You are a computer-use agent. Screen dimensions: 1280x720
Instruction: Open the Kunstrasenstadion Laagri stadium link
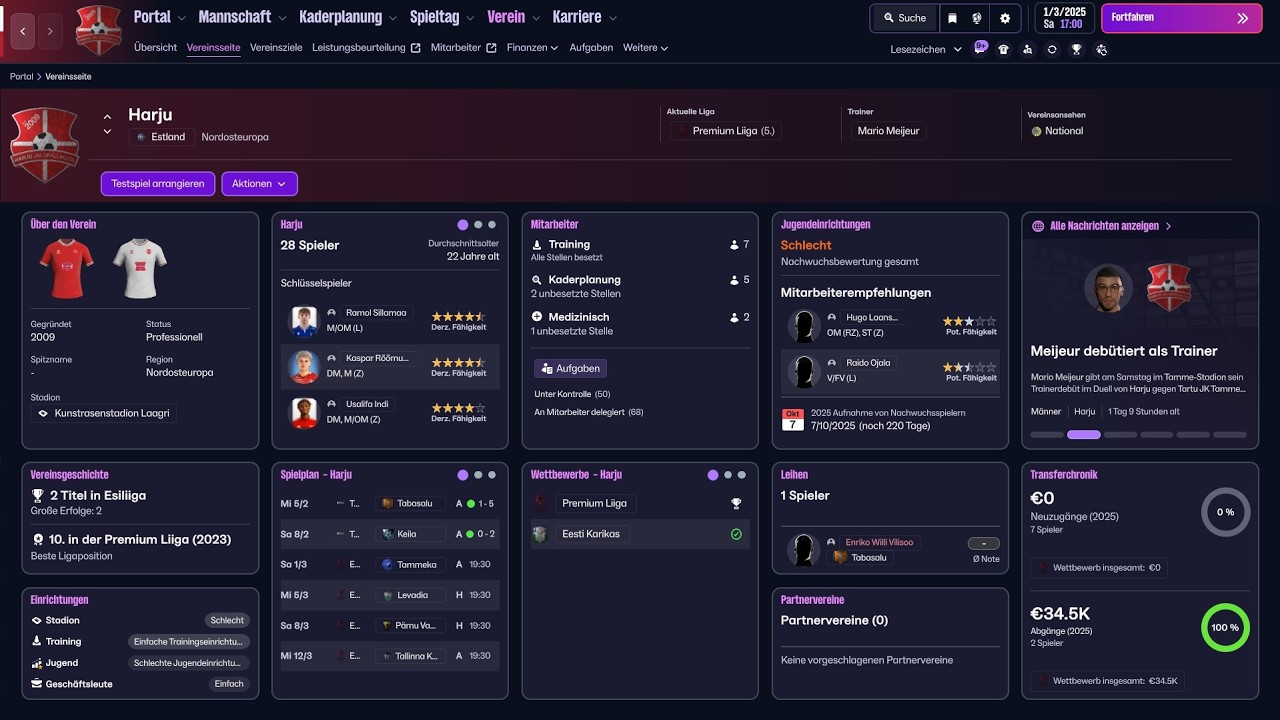(x=104, y=413)
